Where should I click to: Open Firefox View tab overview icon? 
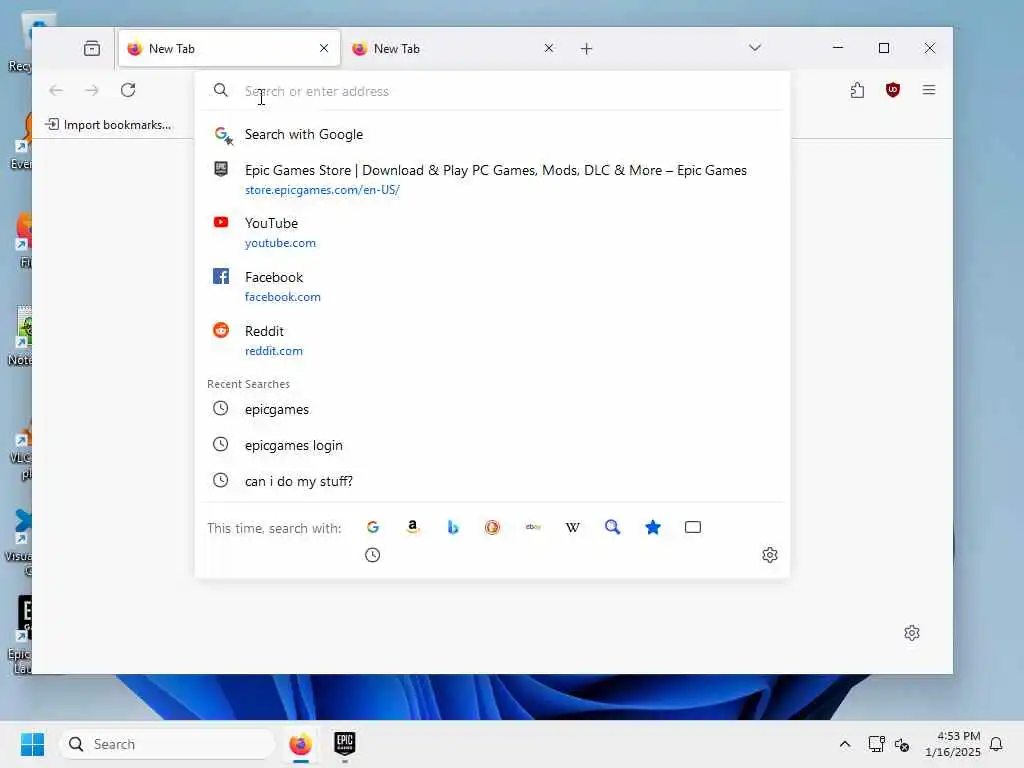pyautogui.click(x=92, y=48)
